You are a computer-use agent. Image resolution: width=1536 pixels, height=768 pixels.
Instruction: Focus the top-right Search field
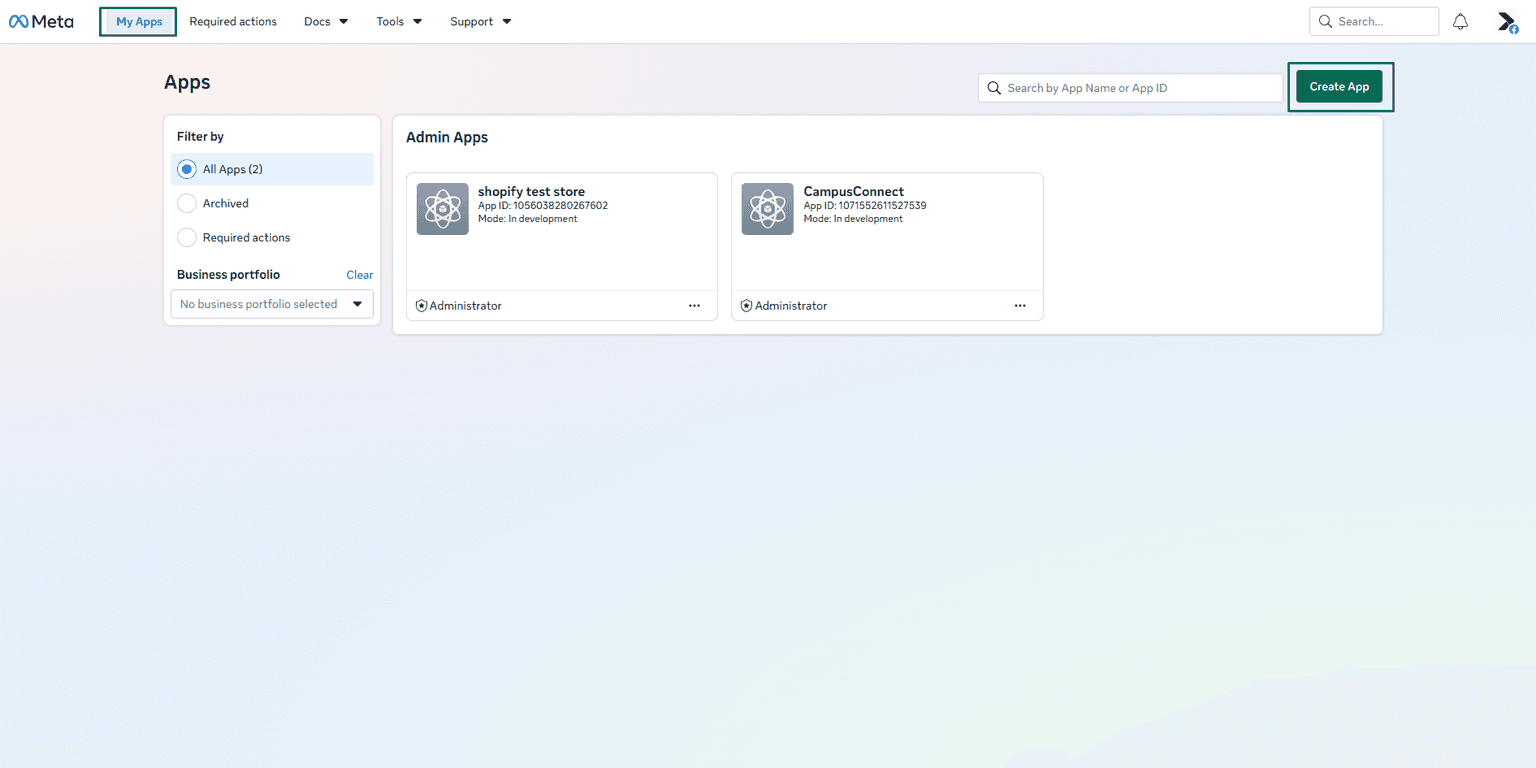(1374, 21)
